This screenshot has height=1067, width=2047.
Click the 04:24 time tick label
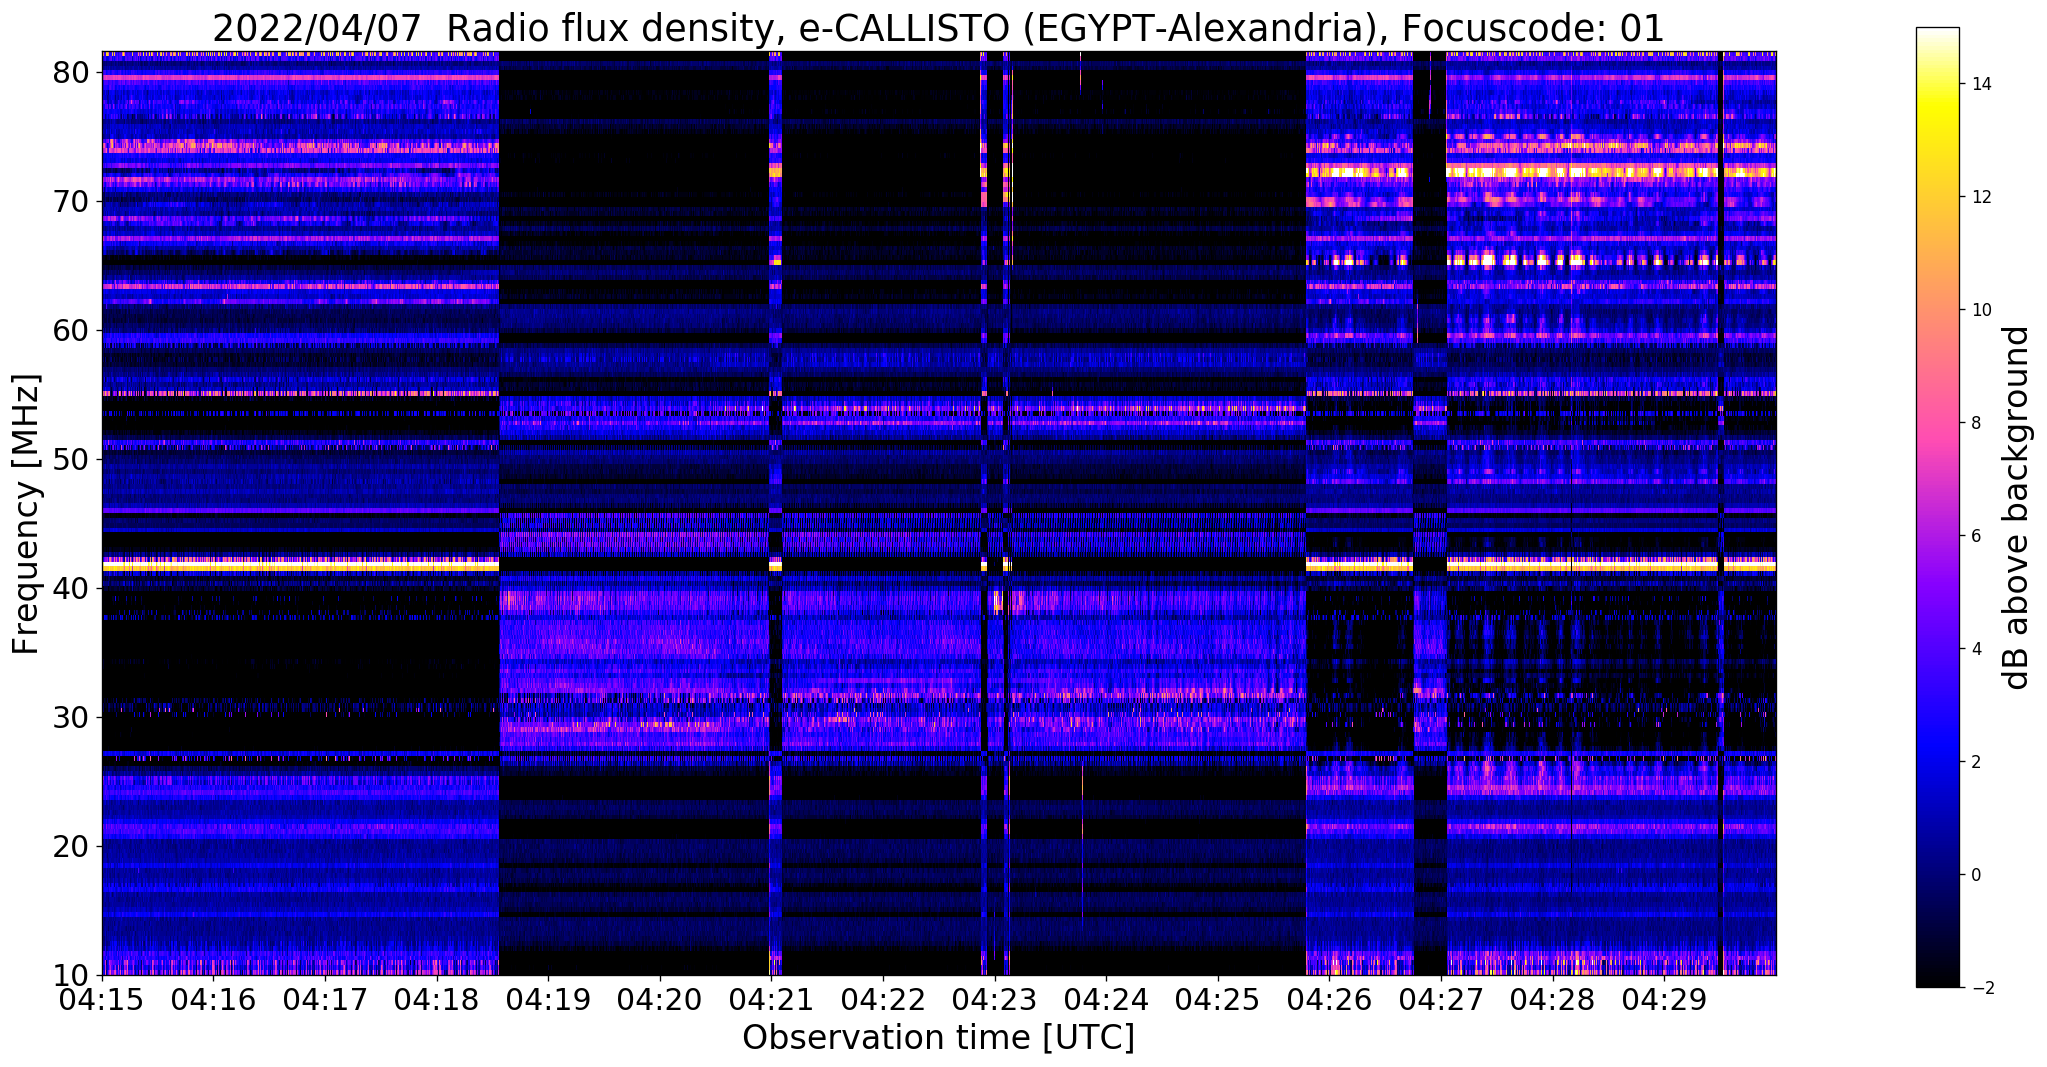pyautogui.click(x=1106, y=1000)
